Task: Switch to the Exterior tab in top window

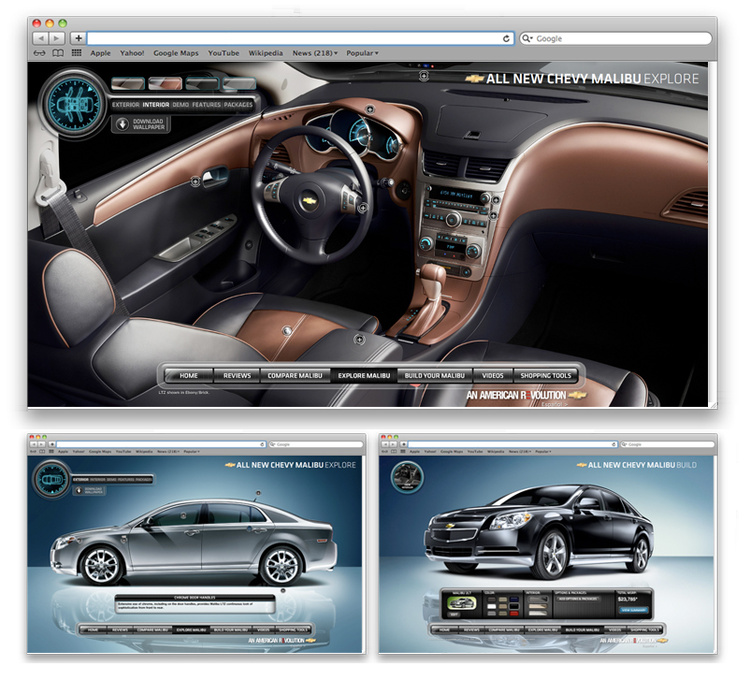Action: tap(125, 104)
